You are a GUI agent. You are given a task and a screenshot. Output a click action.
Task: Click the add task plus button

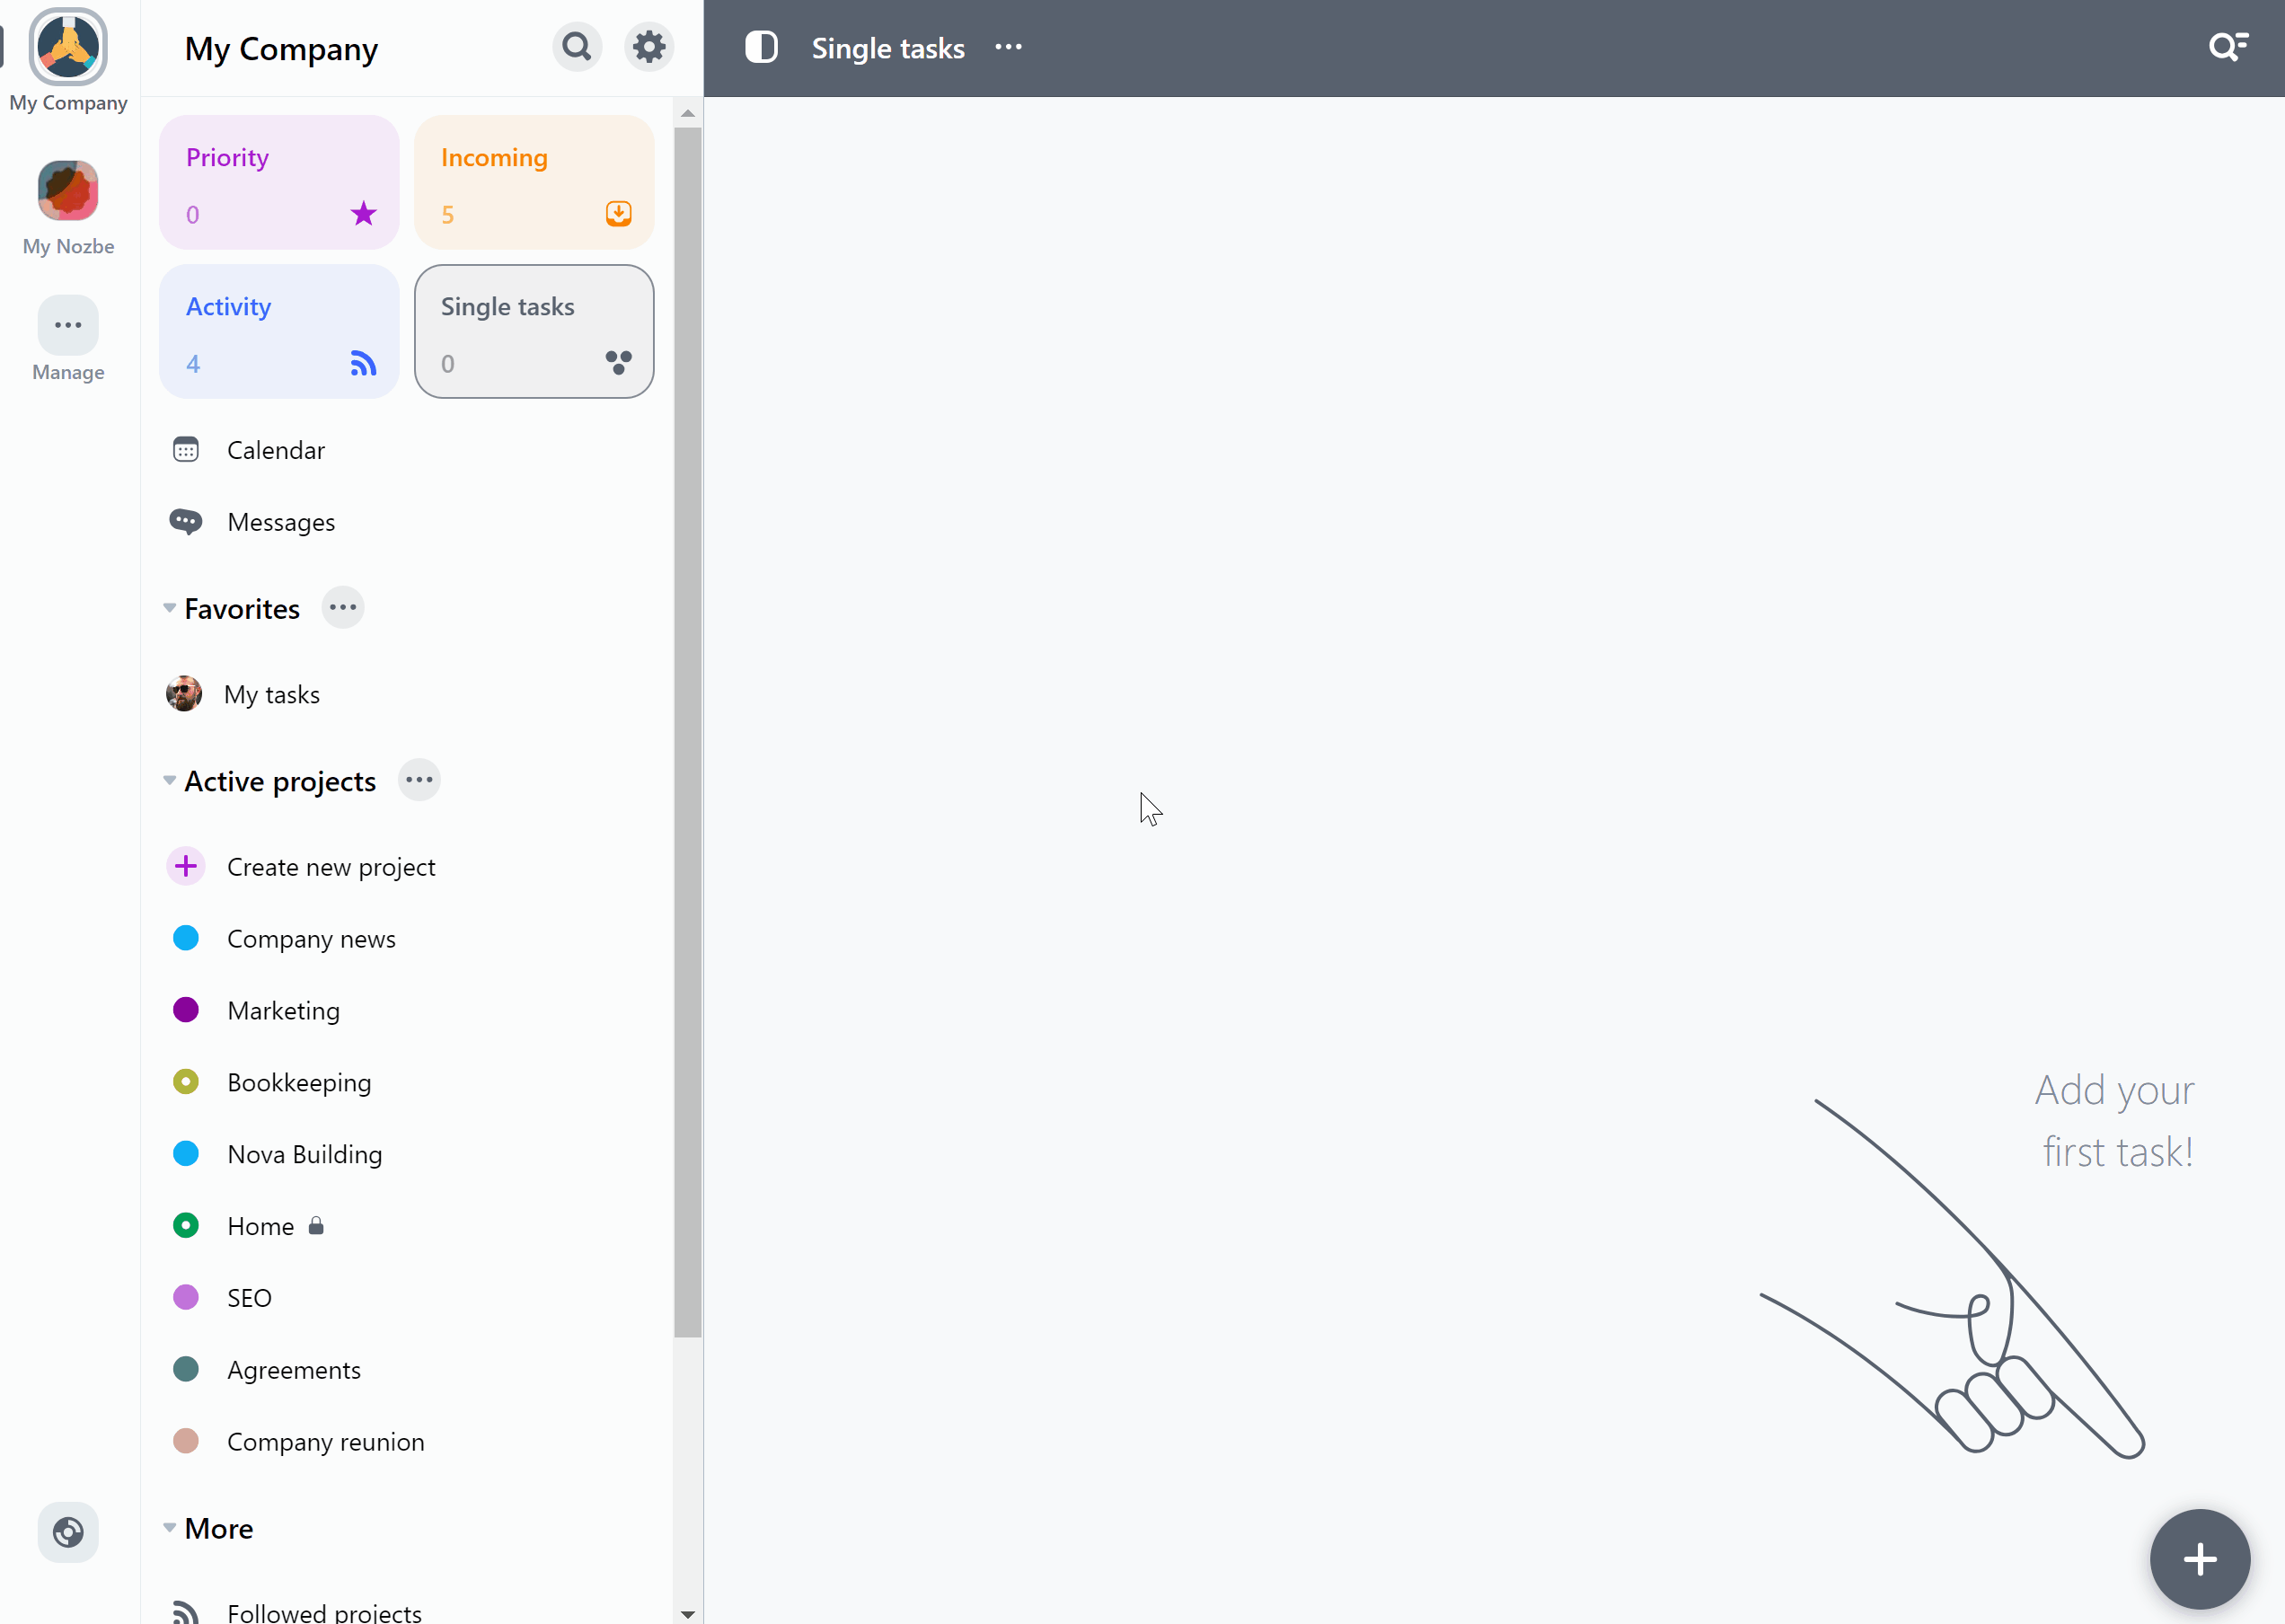tap(2199, 1558)
